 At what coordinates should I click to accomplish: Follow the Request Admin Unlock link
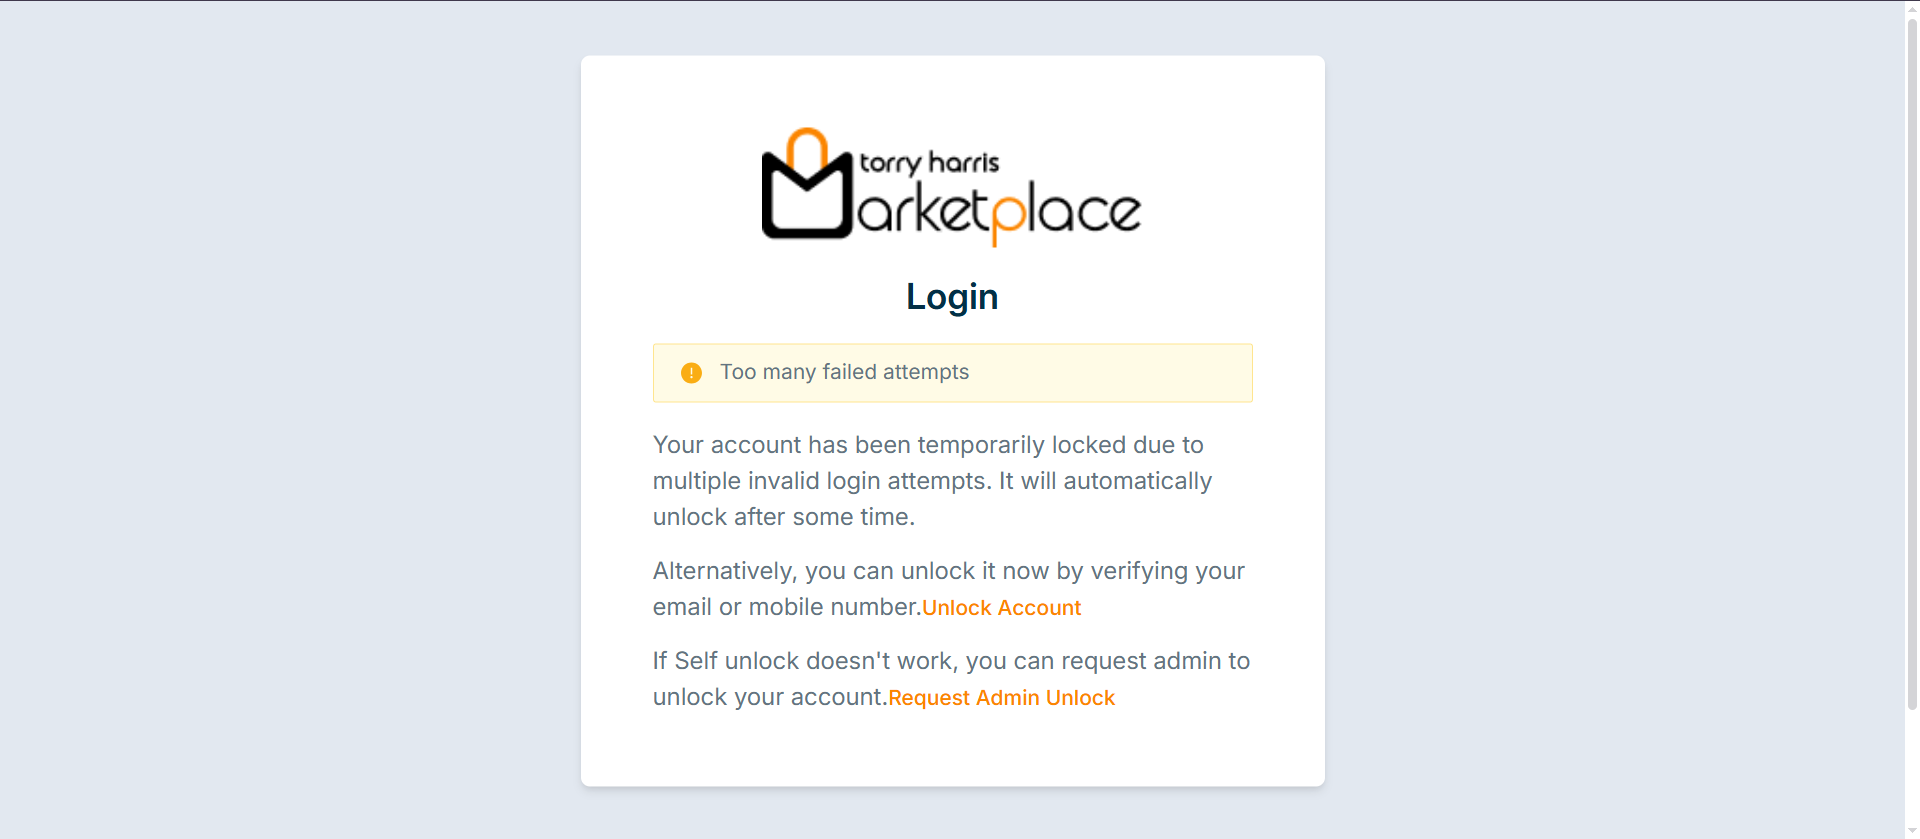1001,698
